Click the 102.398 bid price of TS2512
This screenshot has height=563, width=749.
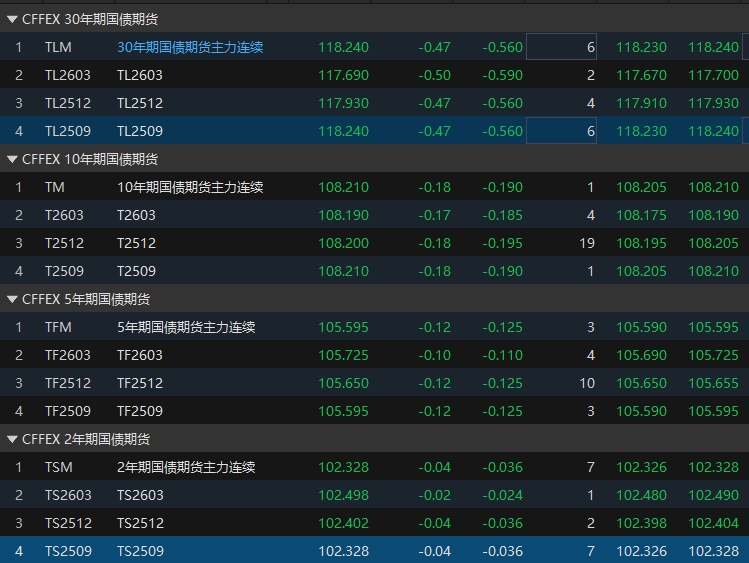pos(641,523)
